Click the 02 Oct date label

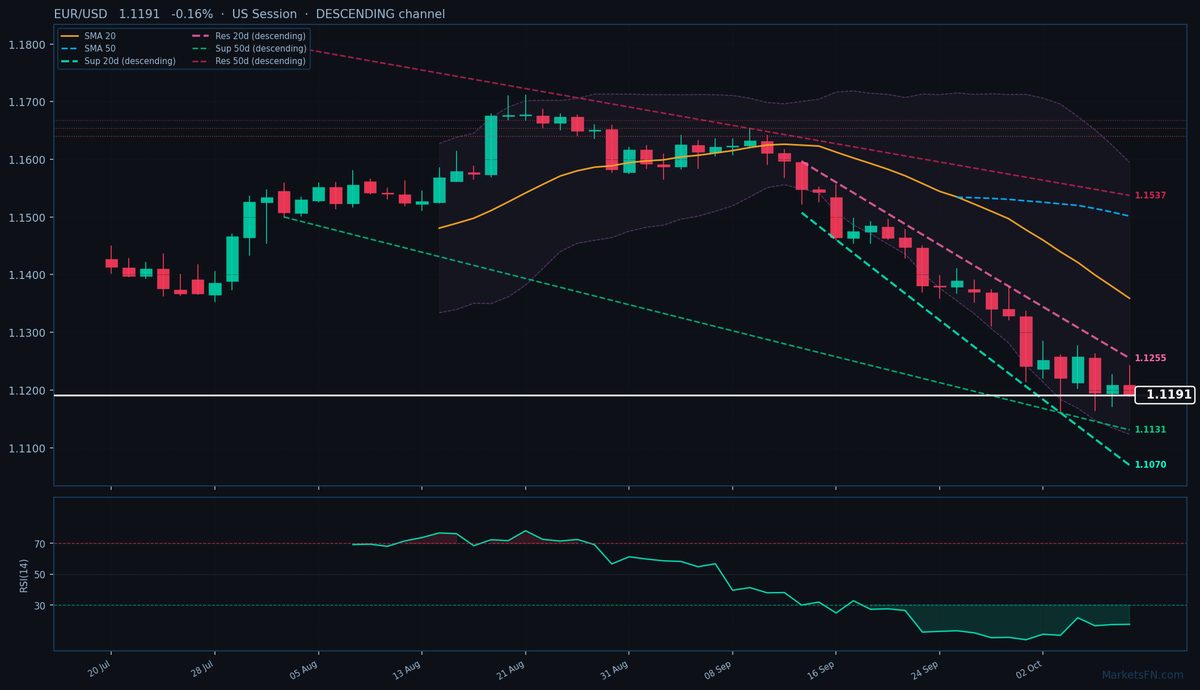1031,669
